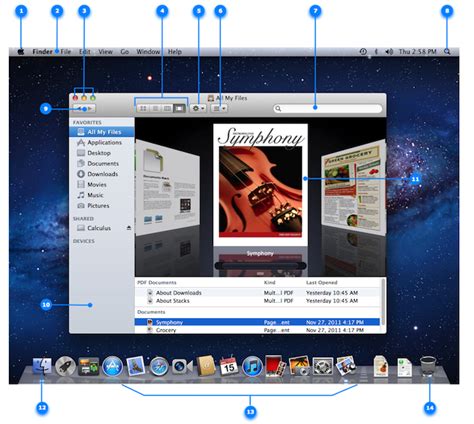Open the Trash in the Dock
The height and width of the screenshot is (424, 474).
[428, 367]
